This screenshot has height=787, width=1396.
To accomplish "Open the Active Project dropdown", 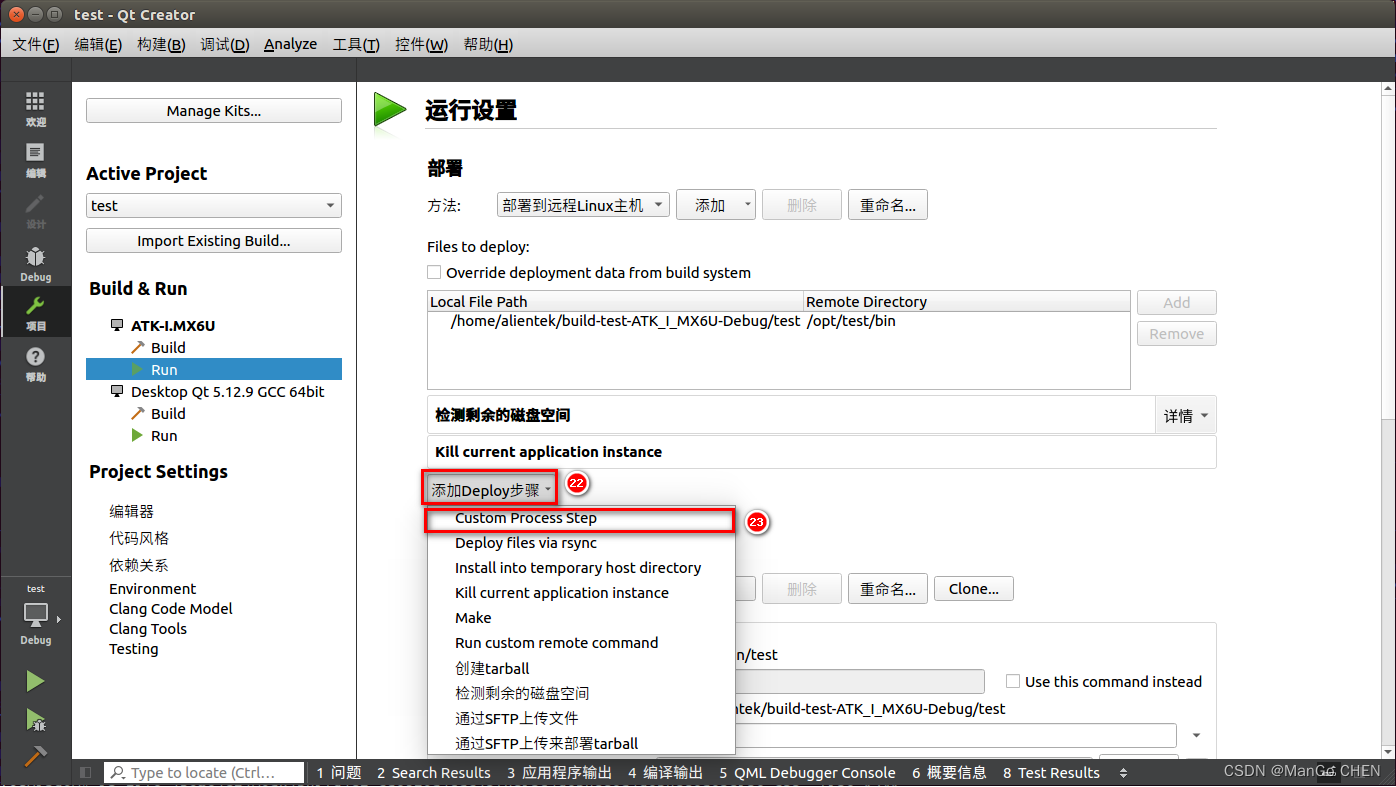I will pos(213,205).
